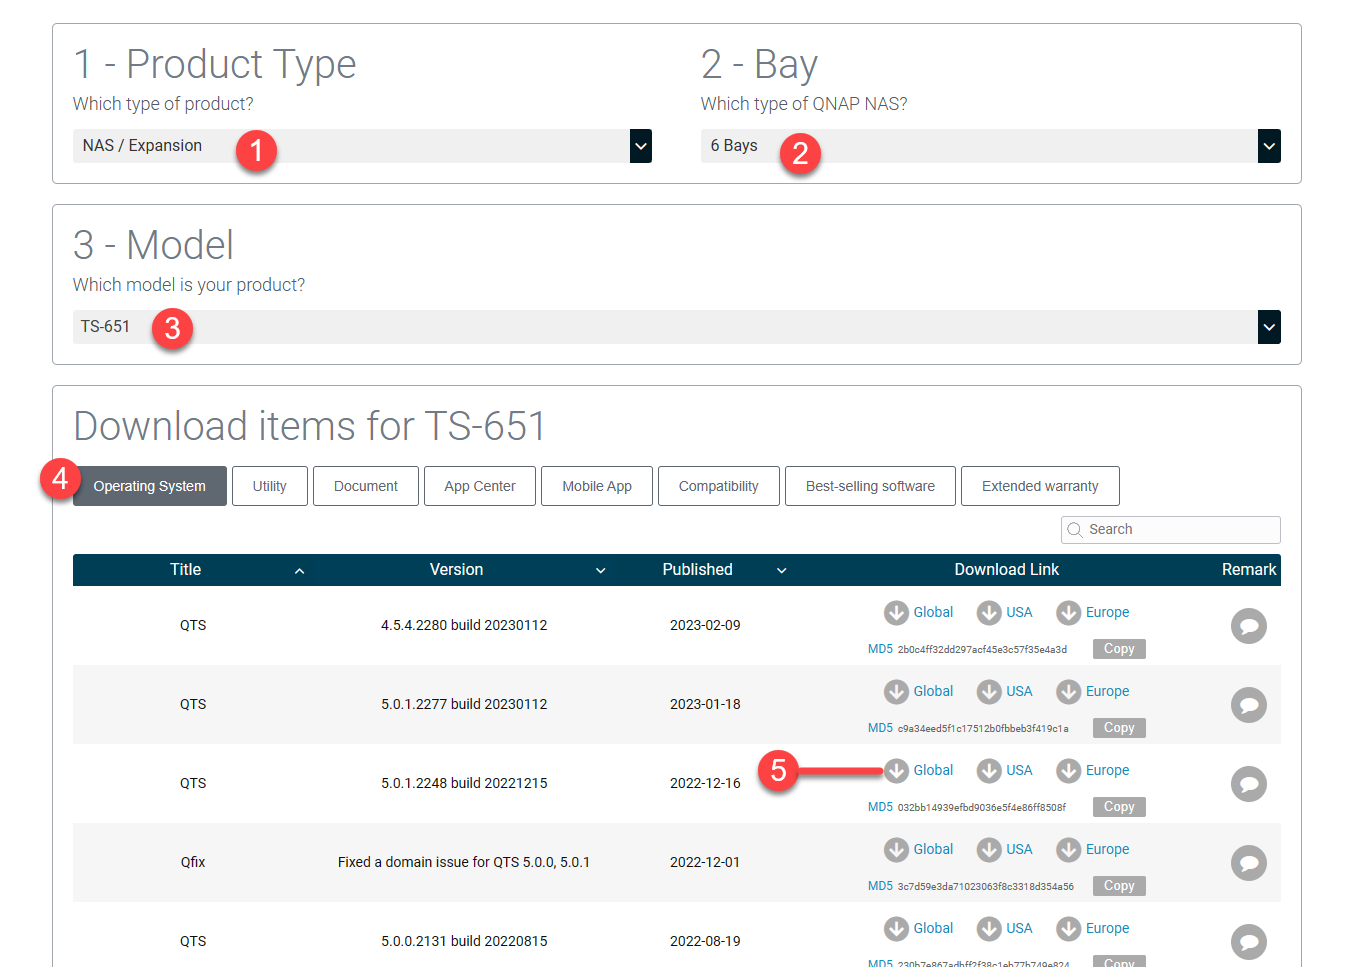Download USA icon for QTS 5.0.1.2248

pos(989,770)
